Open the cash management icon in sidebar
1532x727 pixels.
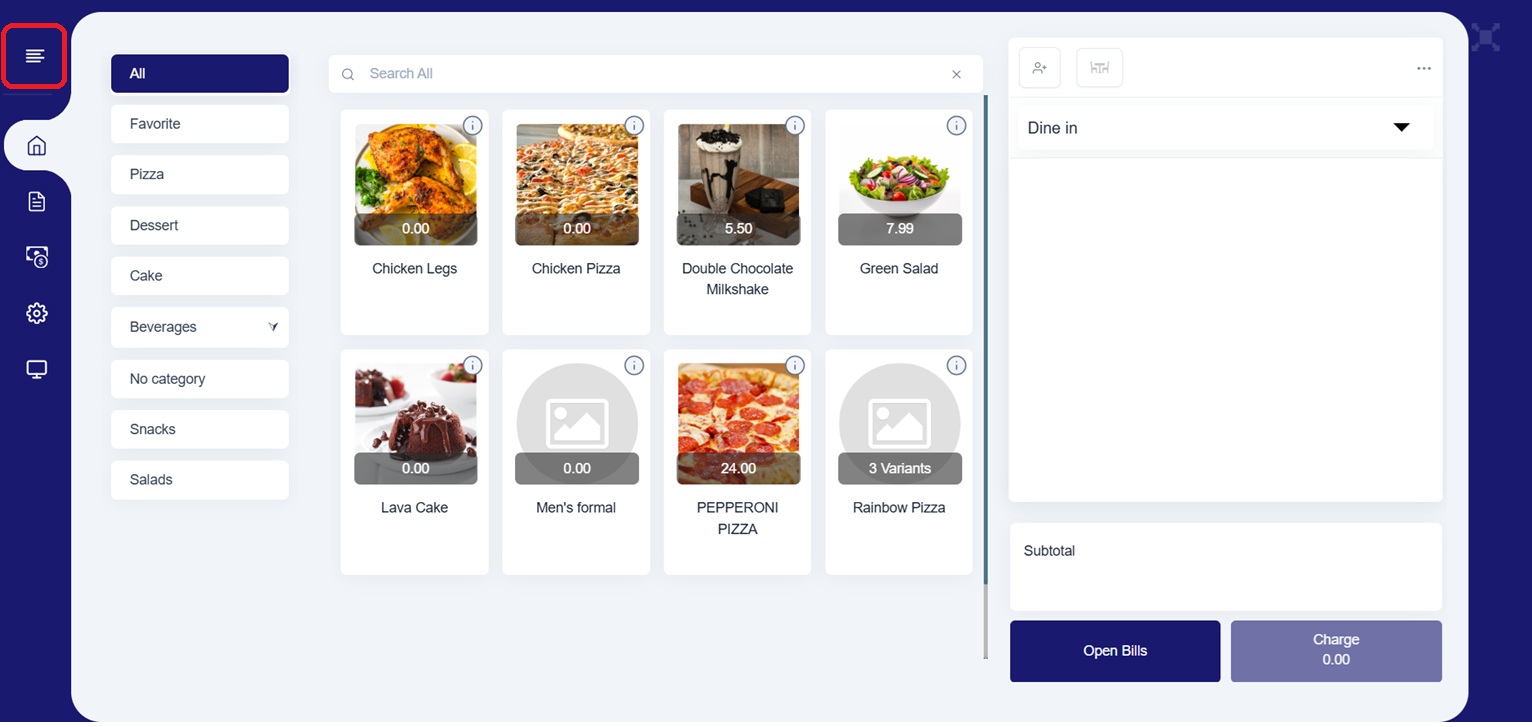click(37, 258)
